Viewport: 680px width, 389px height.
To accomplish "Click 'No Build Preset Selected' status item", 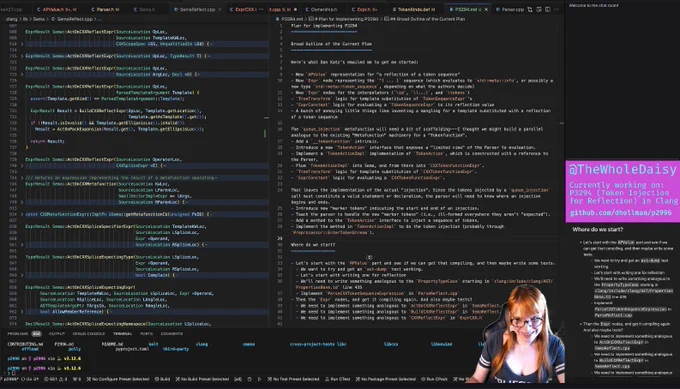I will [x=202, y=379].
